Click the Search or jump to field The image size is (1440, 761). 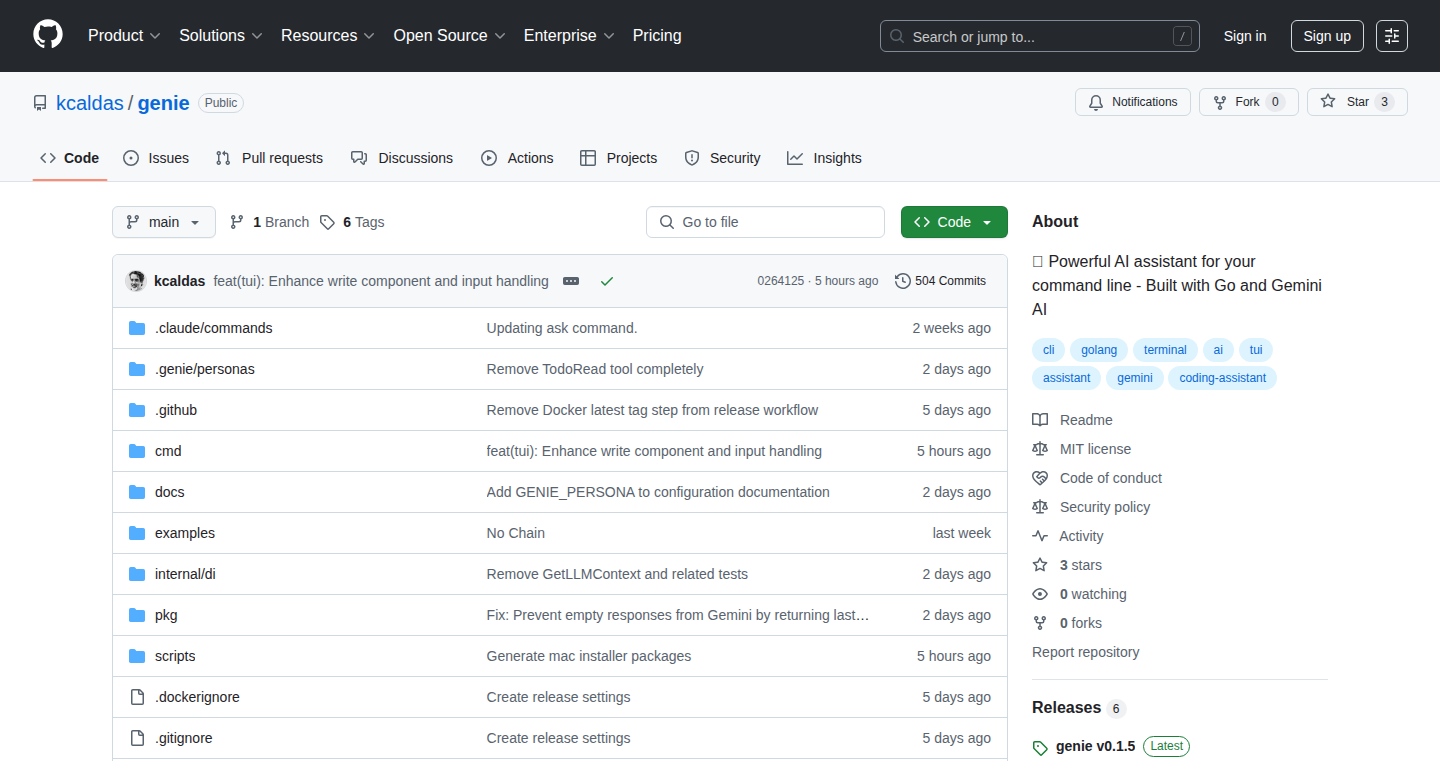point(1040,36)
